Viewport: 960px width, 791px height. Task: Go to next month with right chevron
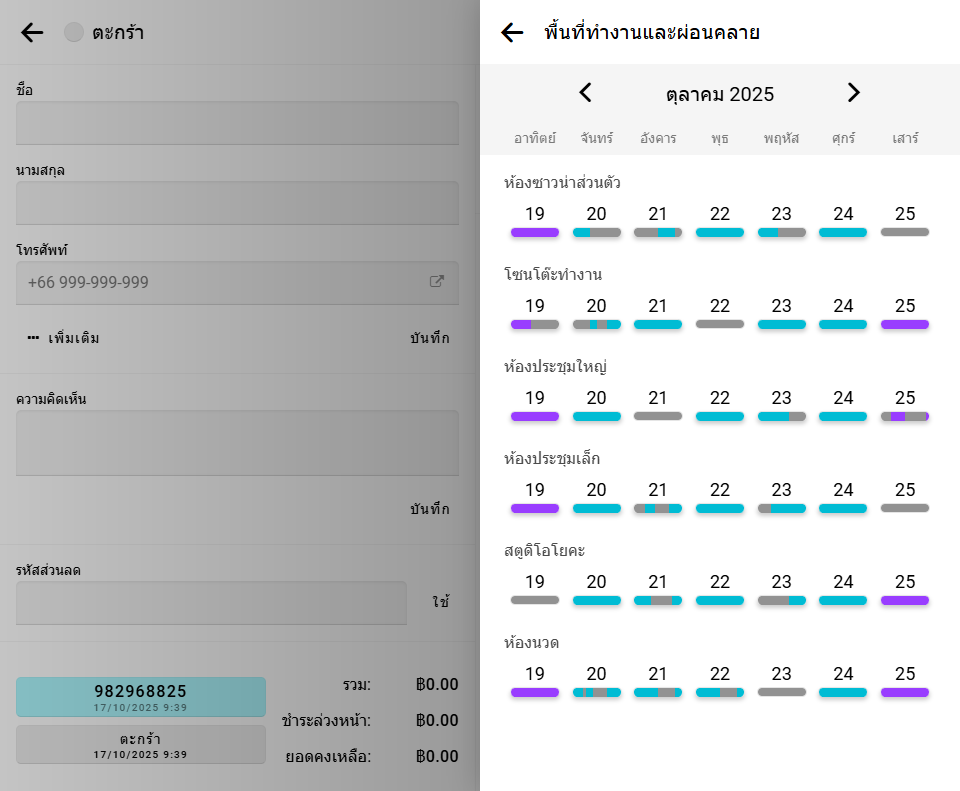(x=853, y=93)
